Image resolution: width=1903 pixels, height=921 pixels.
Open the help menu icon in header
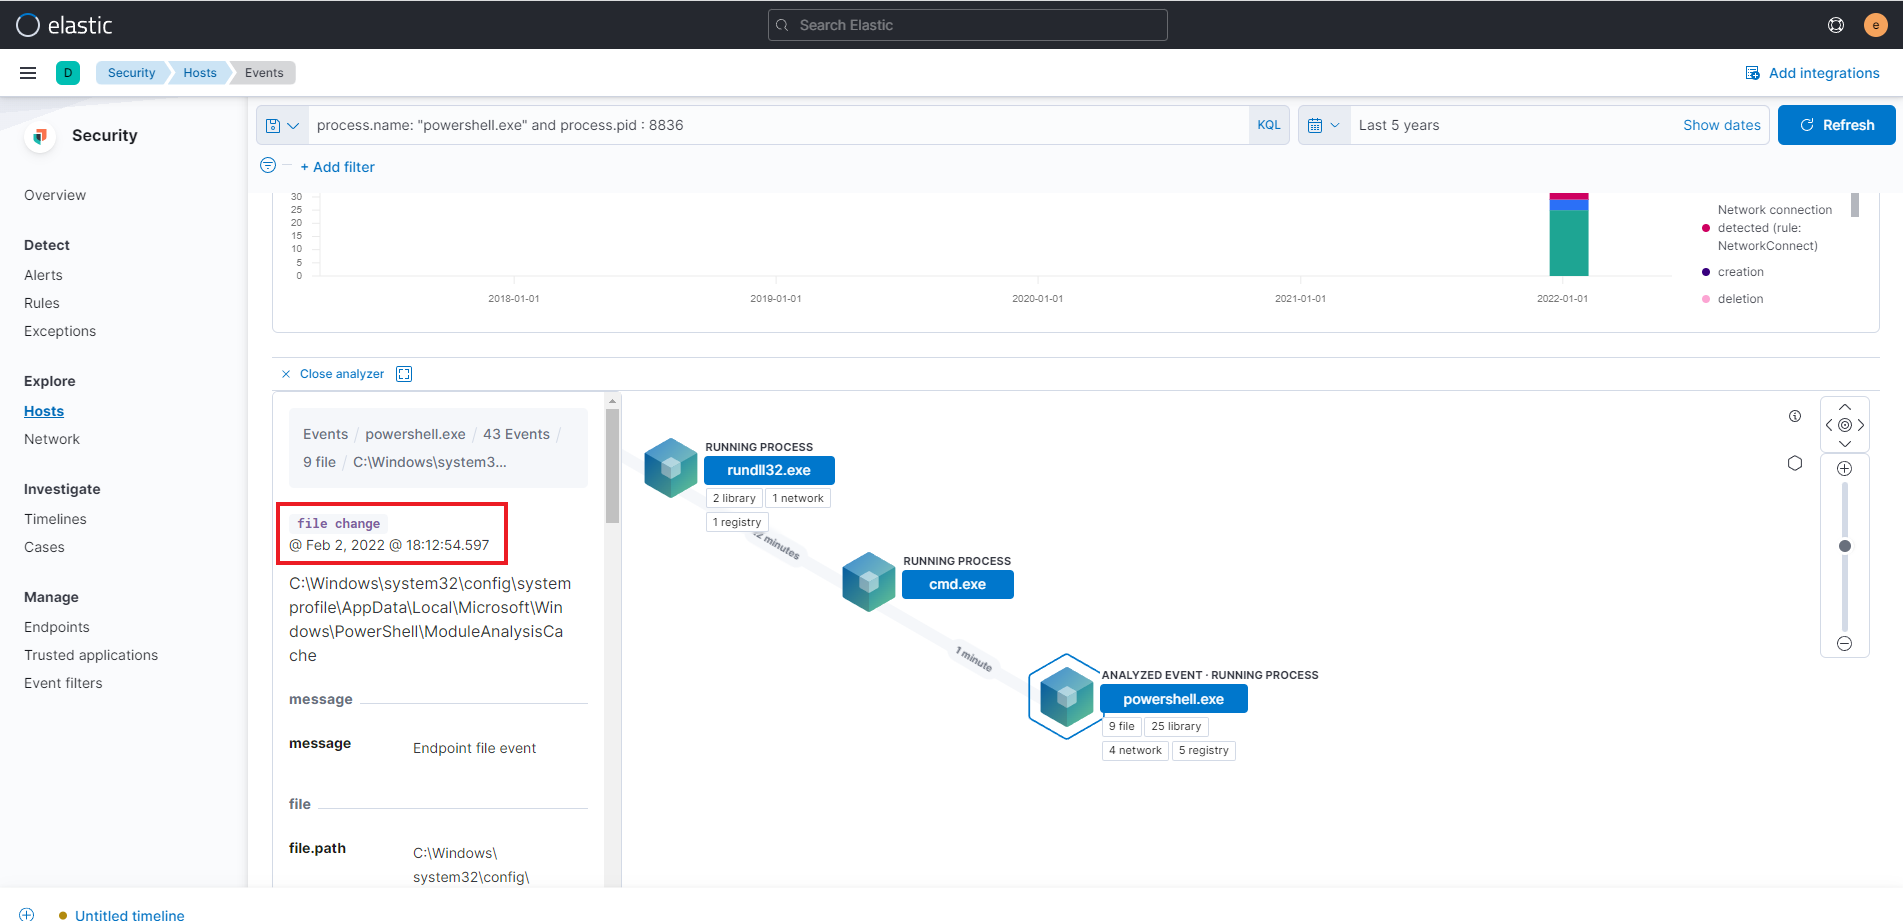(1836, 25)
